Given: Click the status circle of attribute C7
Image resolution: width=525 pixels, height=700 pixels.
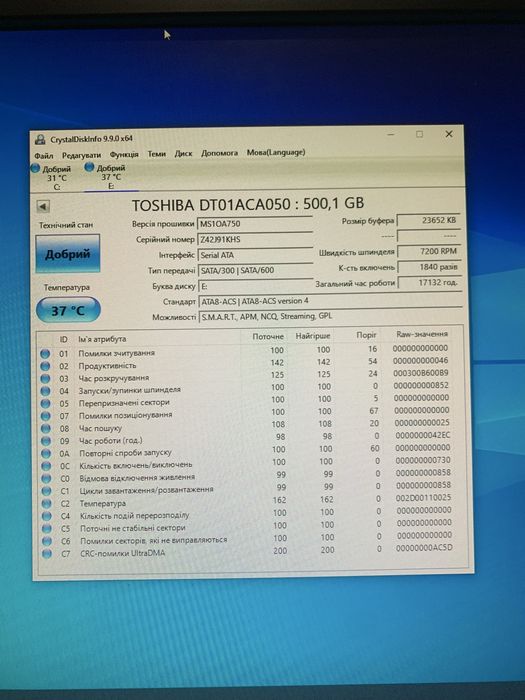Looking at the screenshot, I should (x=47, y=554).
